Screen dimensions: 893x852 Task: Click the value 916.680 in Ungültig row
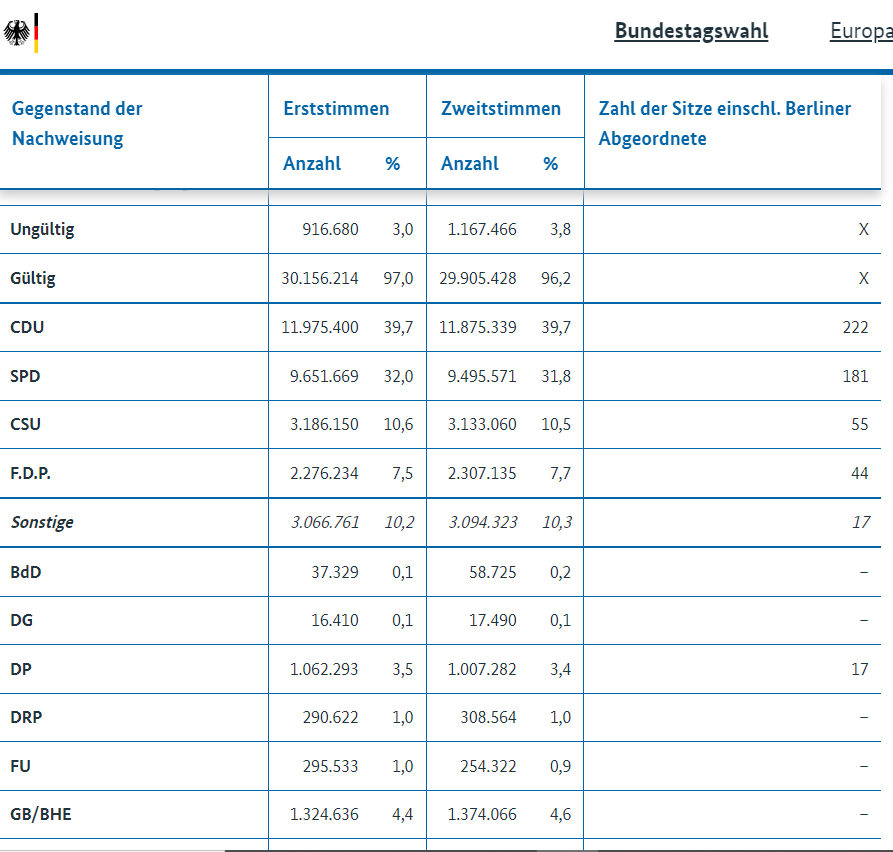(x=330, y=230)
